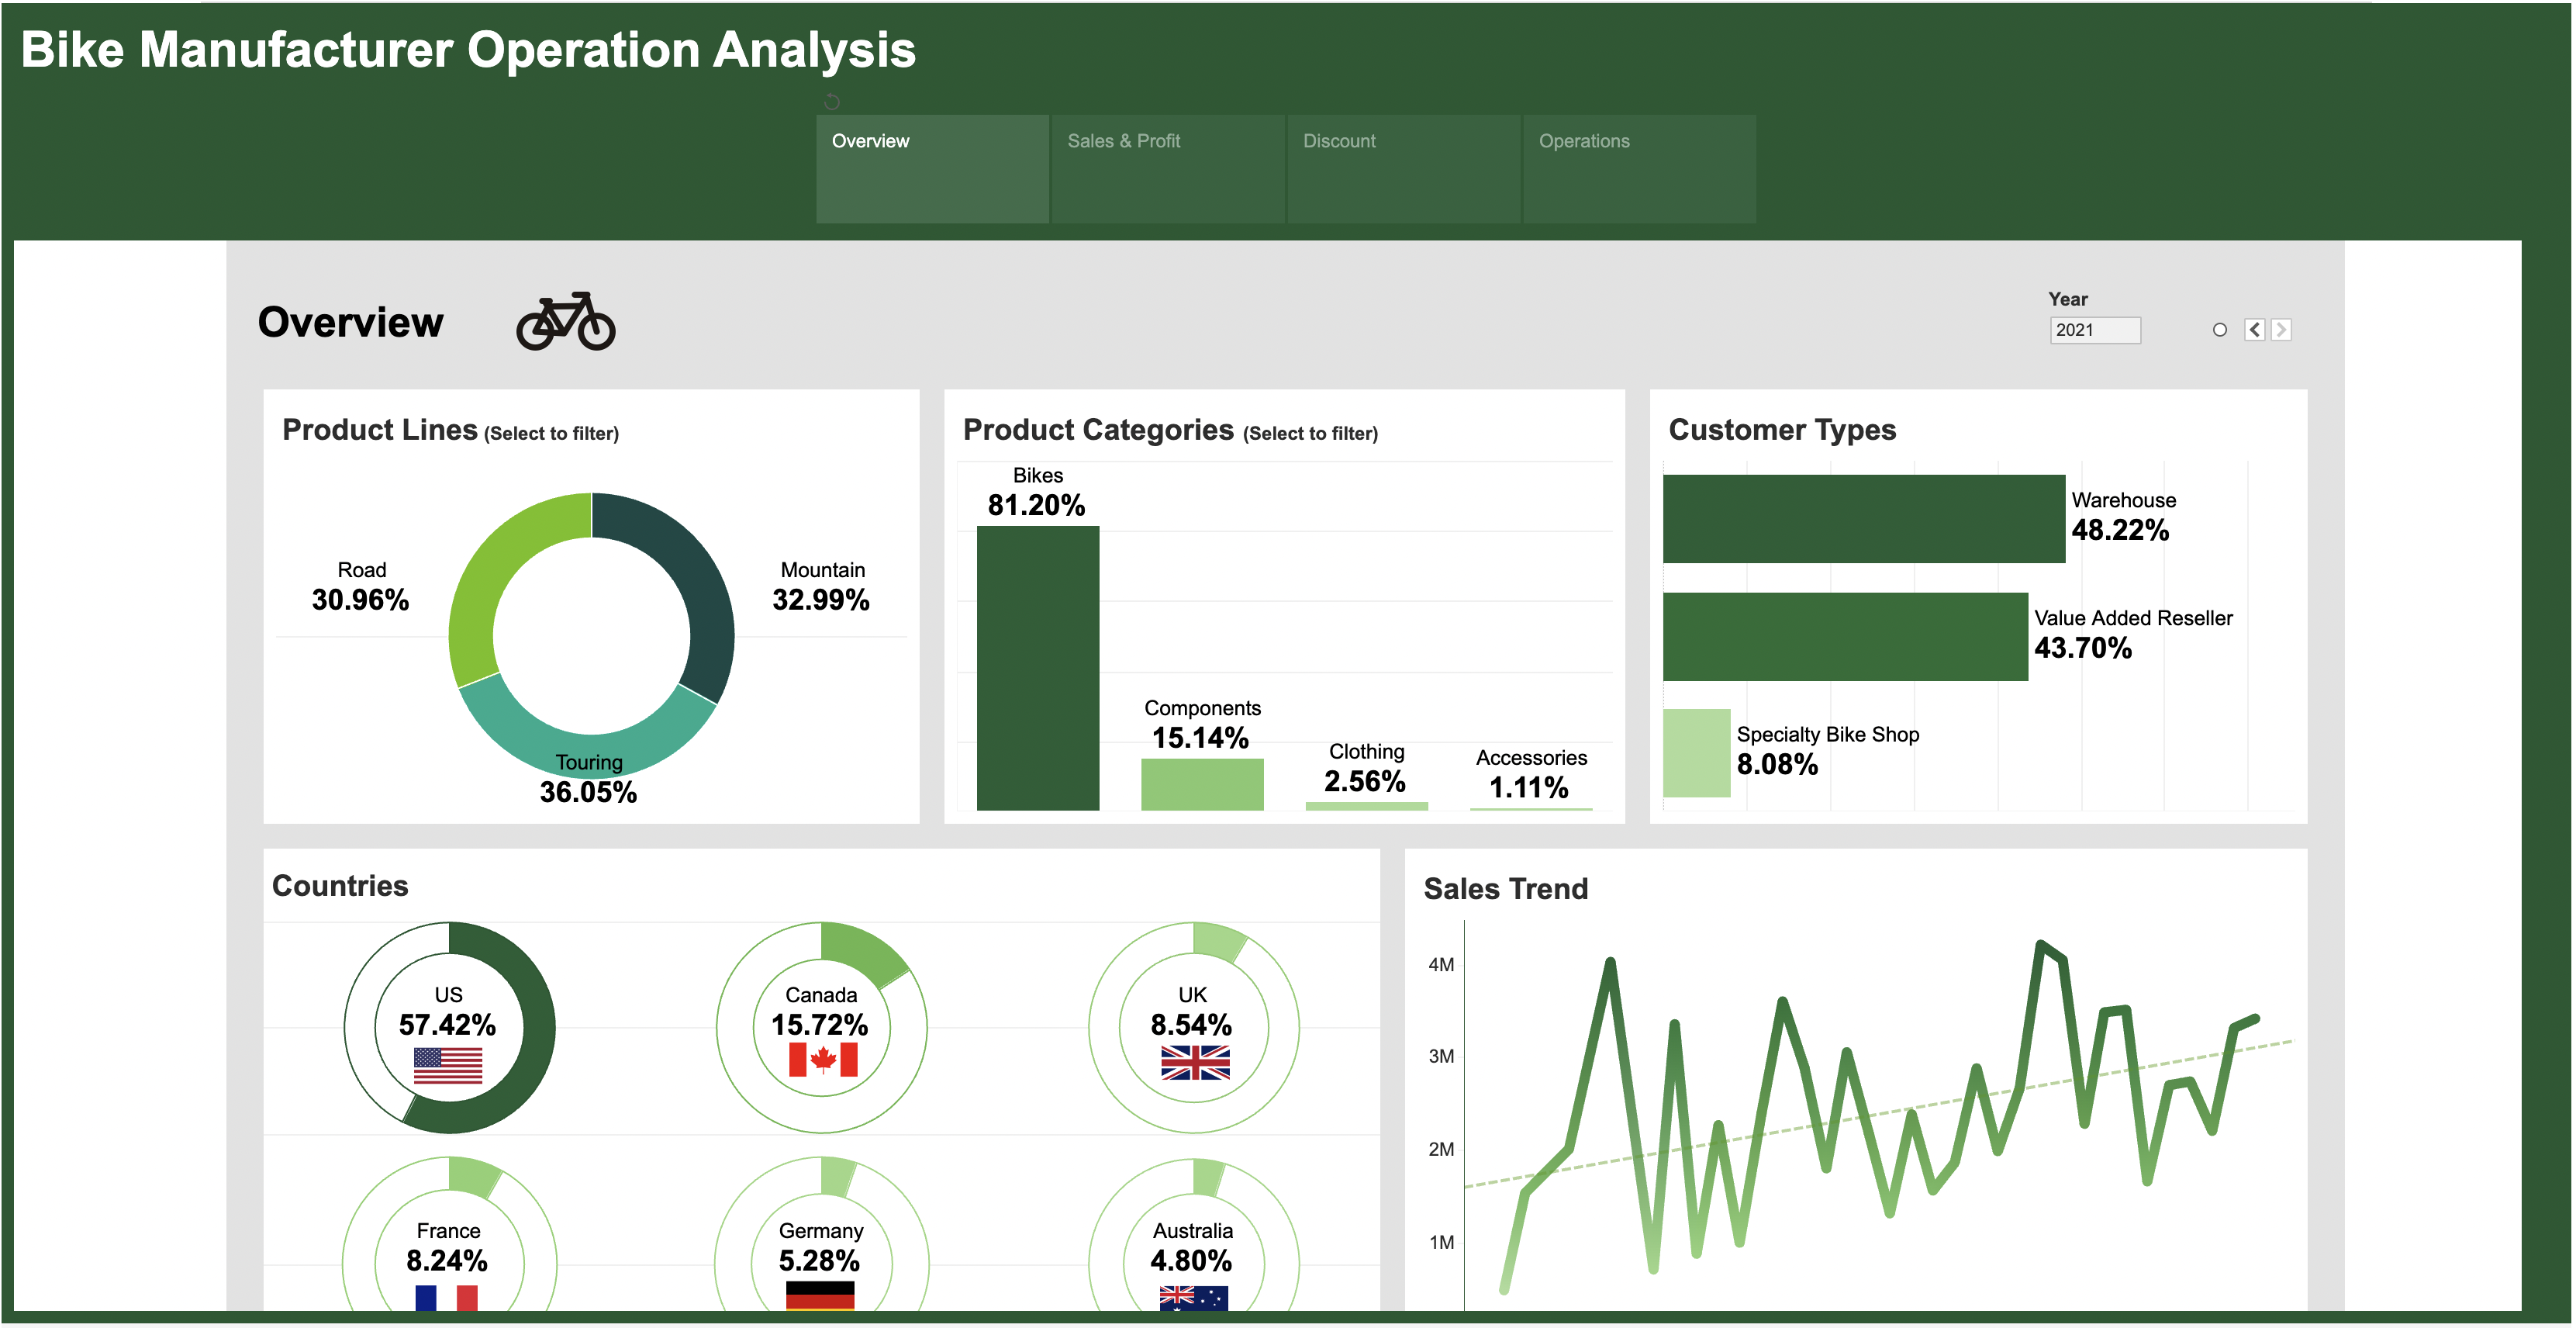Click the Year value field showing 2021

(x=2095, y=330)
